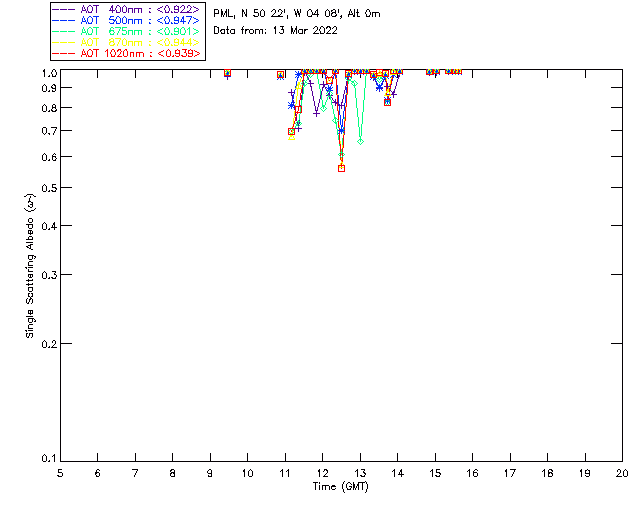Click the y-axis tick label 0.4
This screenshot has height=512, width=640.
coord(49,226)
